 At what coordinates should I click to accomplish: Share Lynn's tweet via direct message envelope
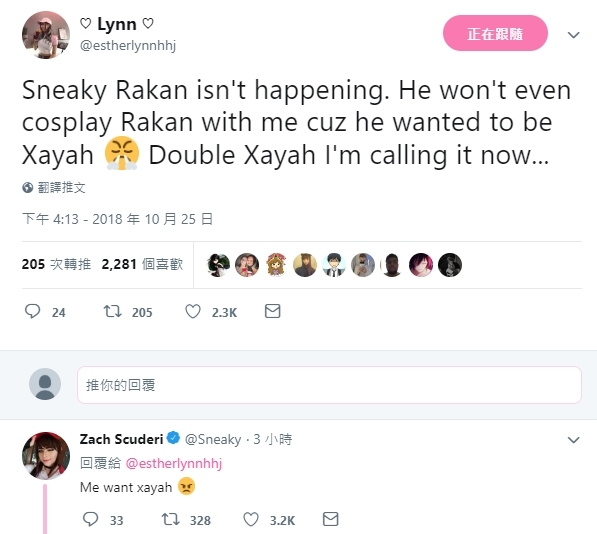point(273,311)
